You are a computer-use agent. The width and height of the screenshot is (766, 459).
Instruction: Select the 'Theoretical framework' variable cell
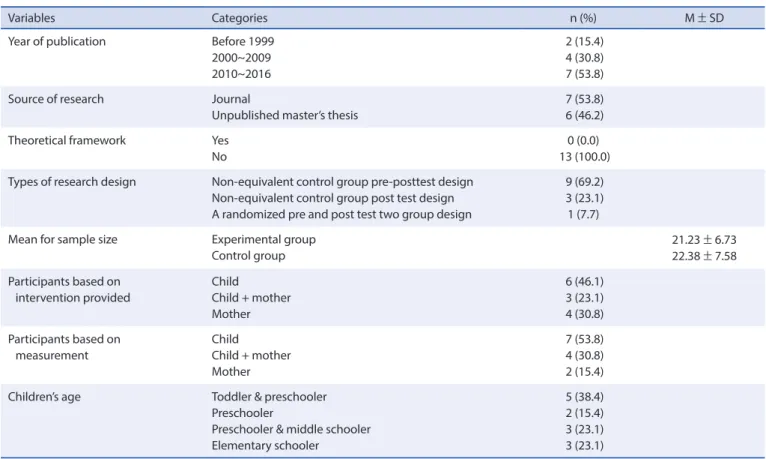coord(67,141)
